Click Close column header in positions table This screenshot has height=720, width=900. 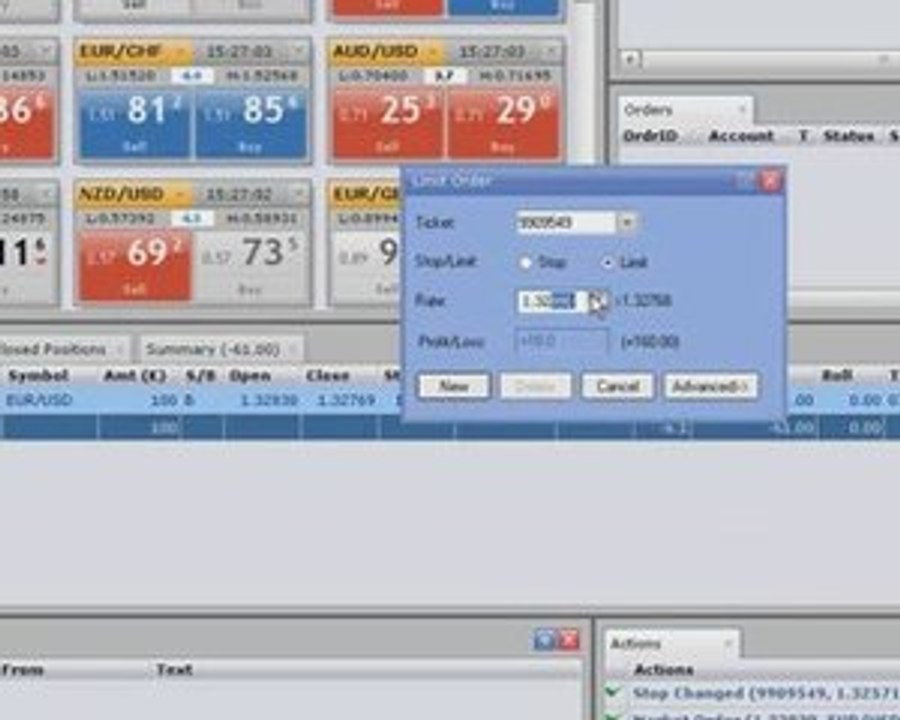click(327, 376)
